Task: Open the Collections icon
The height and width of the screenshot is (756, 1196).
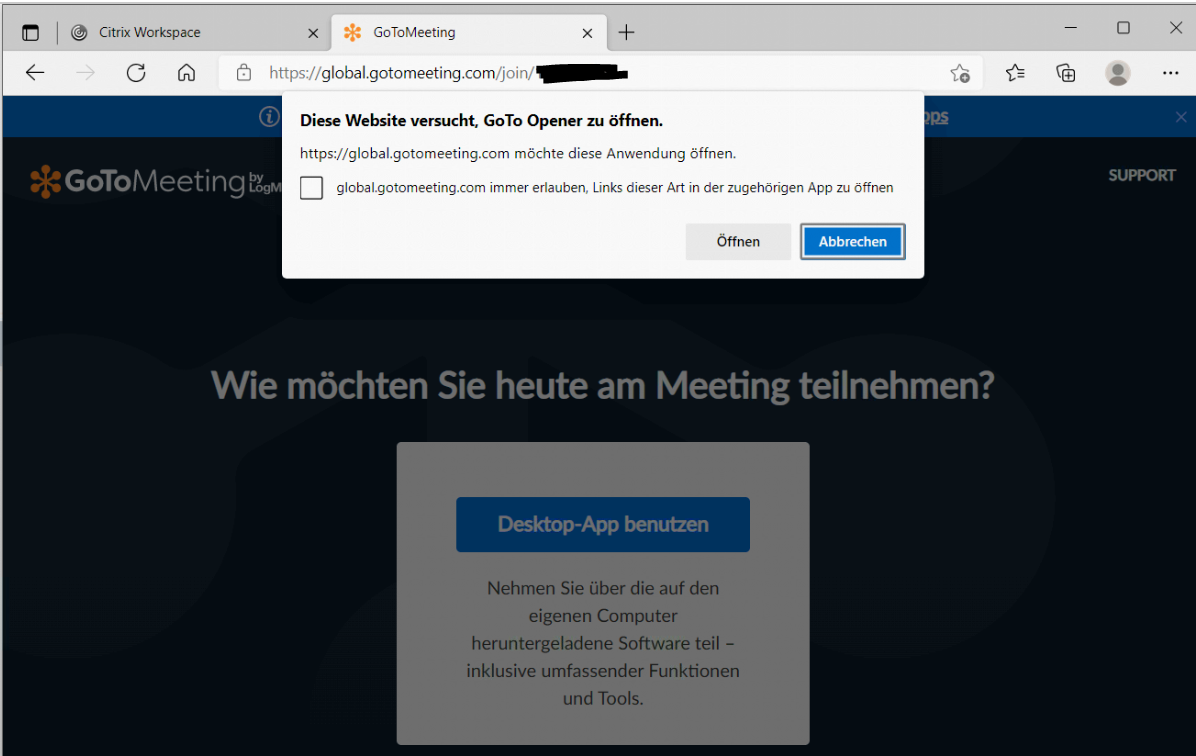Action: (x=1066, y=73)
